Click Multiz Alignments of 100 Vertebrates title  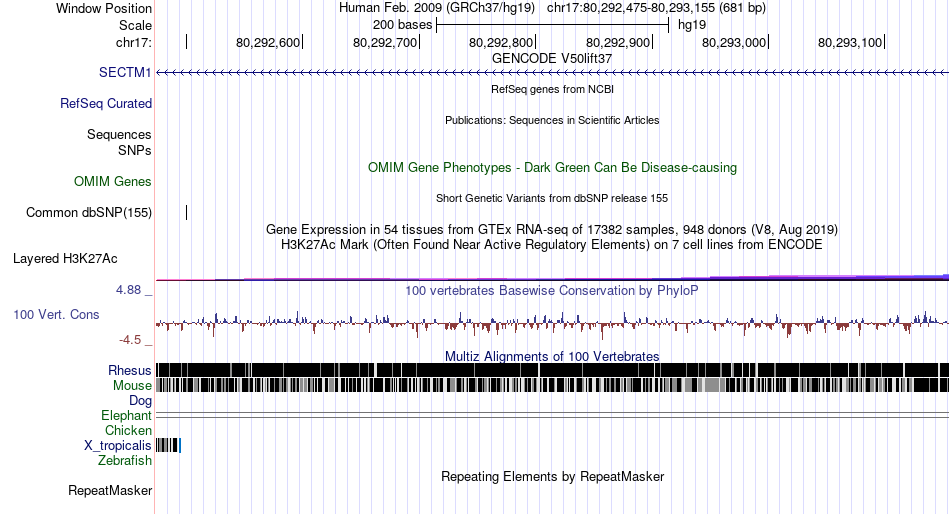[552, 356]
